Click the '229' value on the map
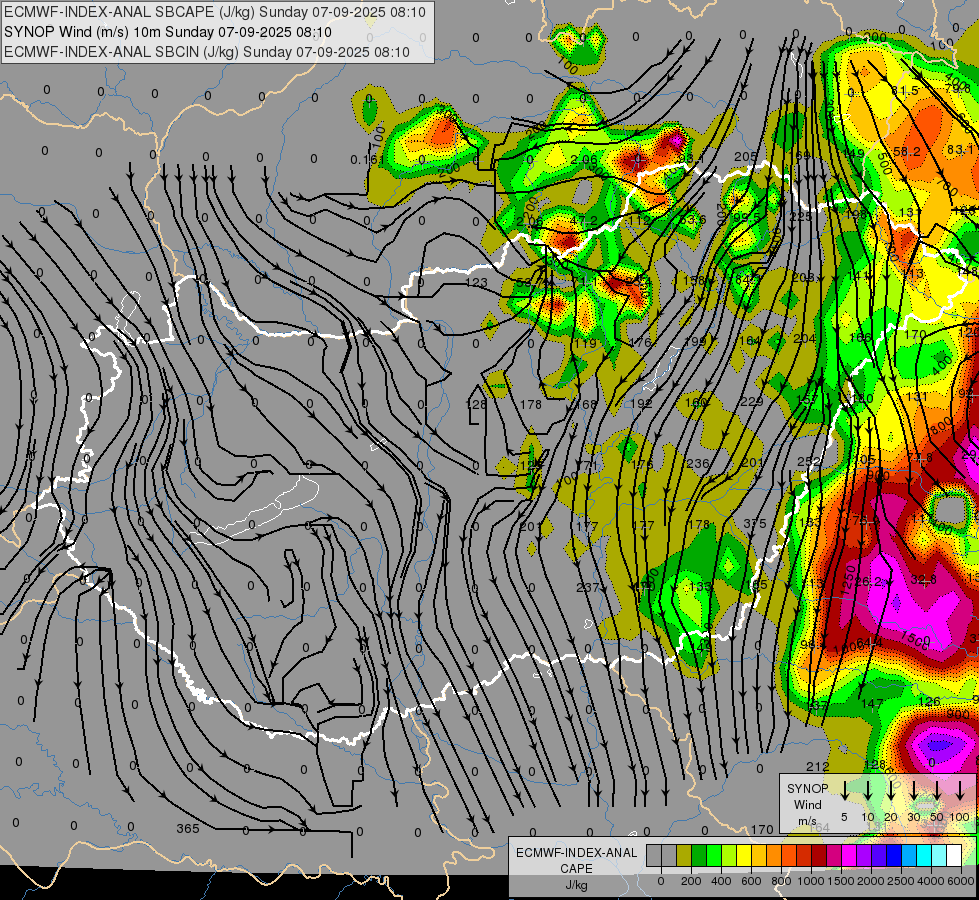This screenshot has height=900, width=979. [752, 402]
